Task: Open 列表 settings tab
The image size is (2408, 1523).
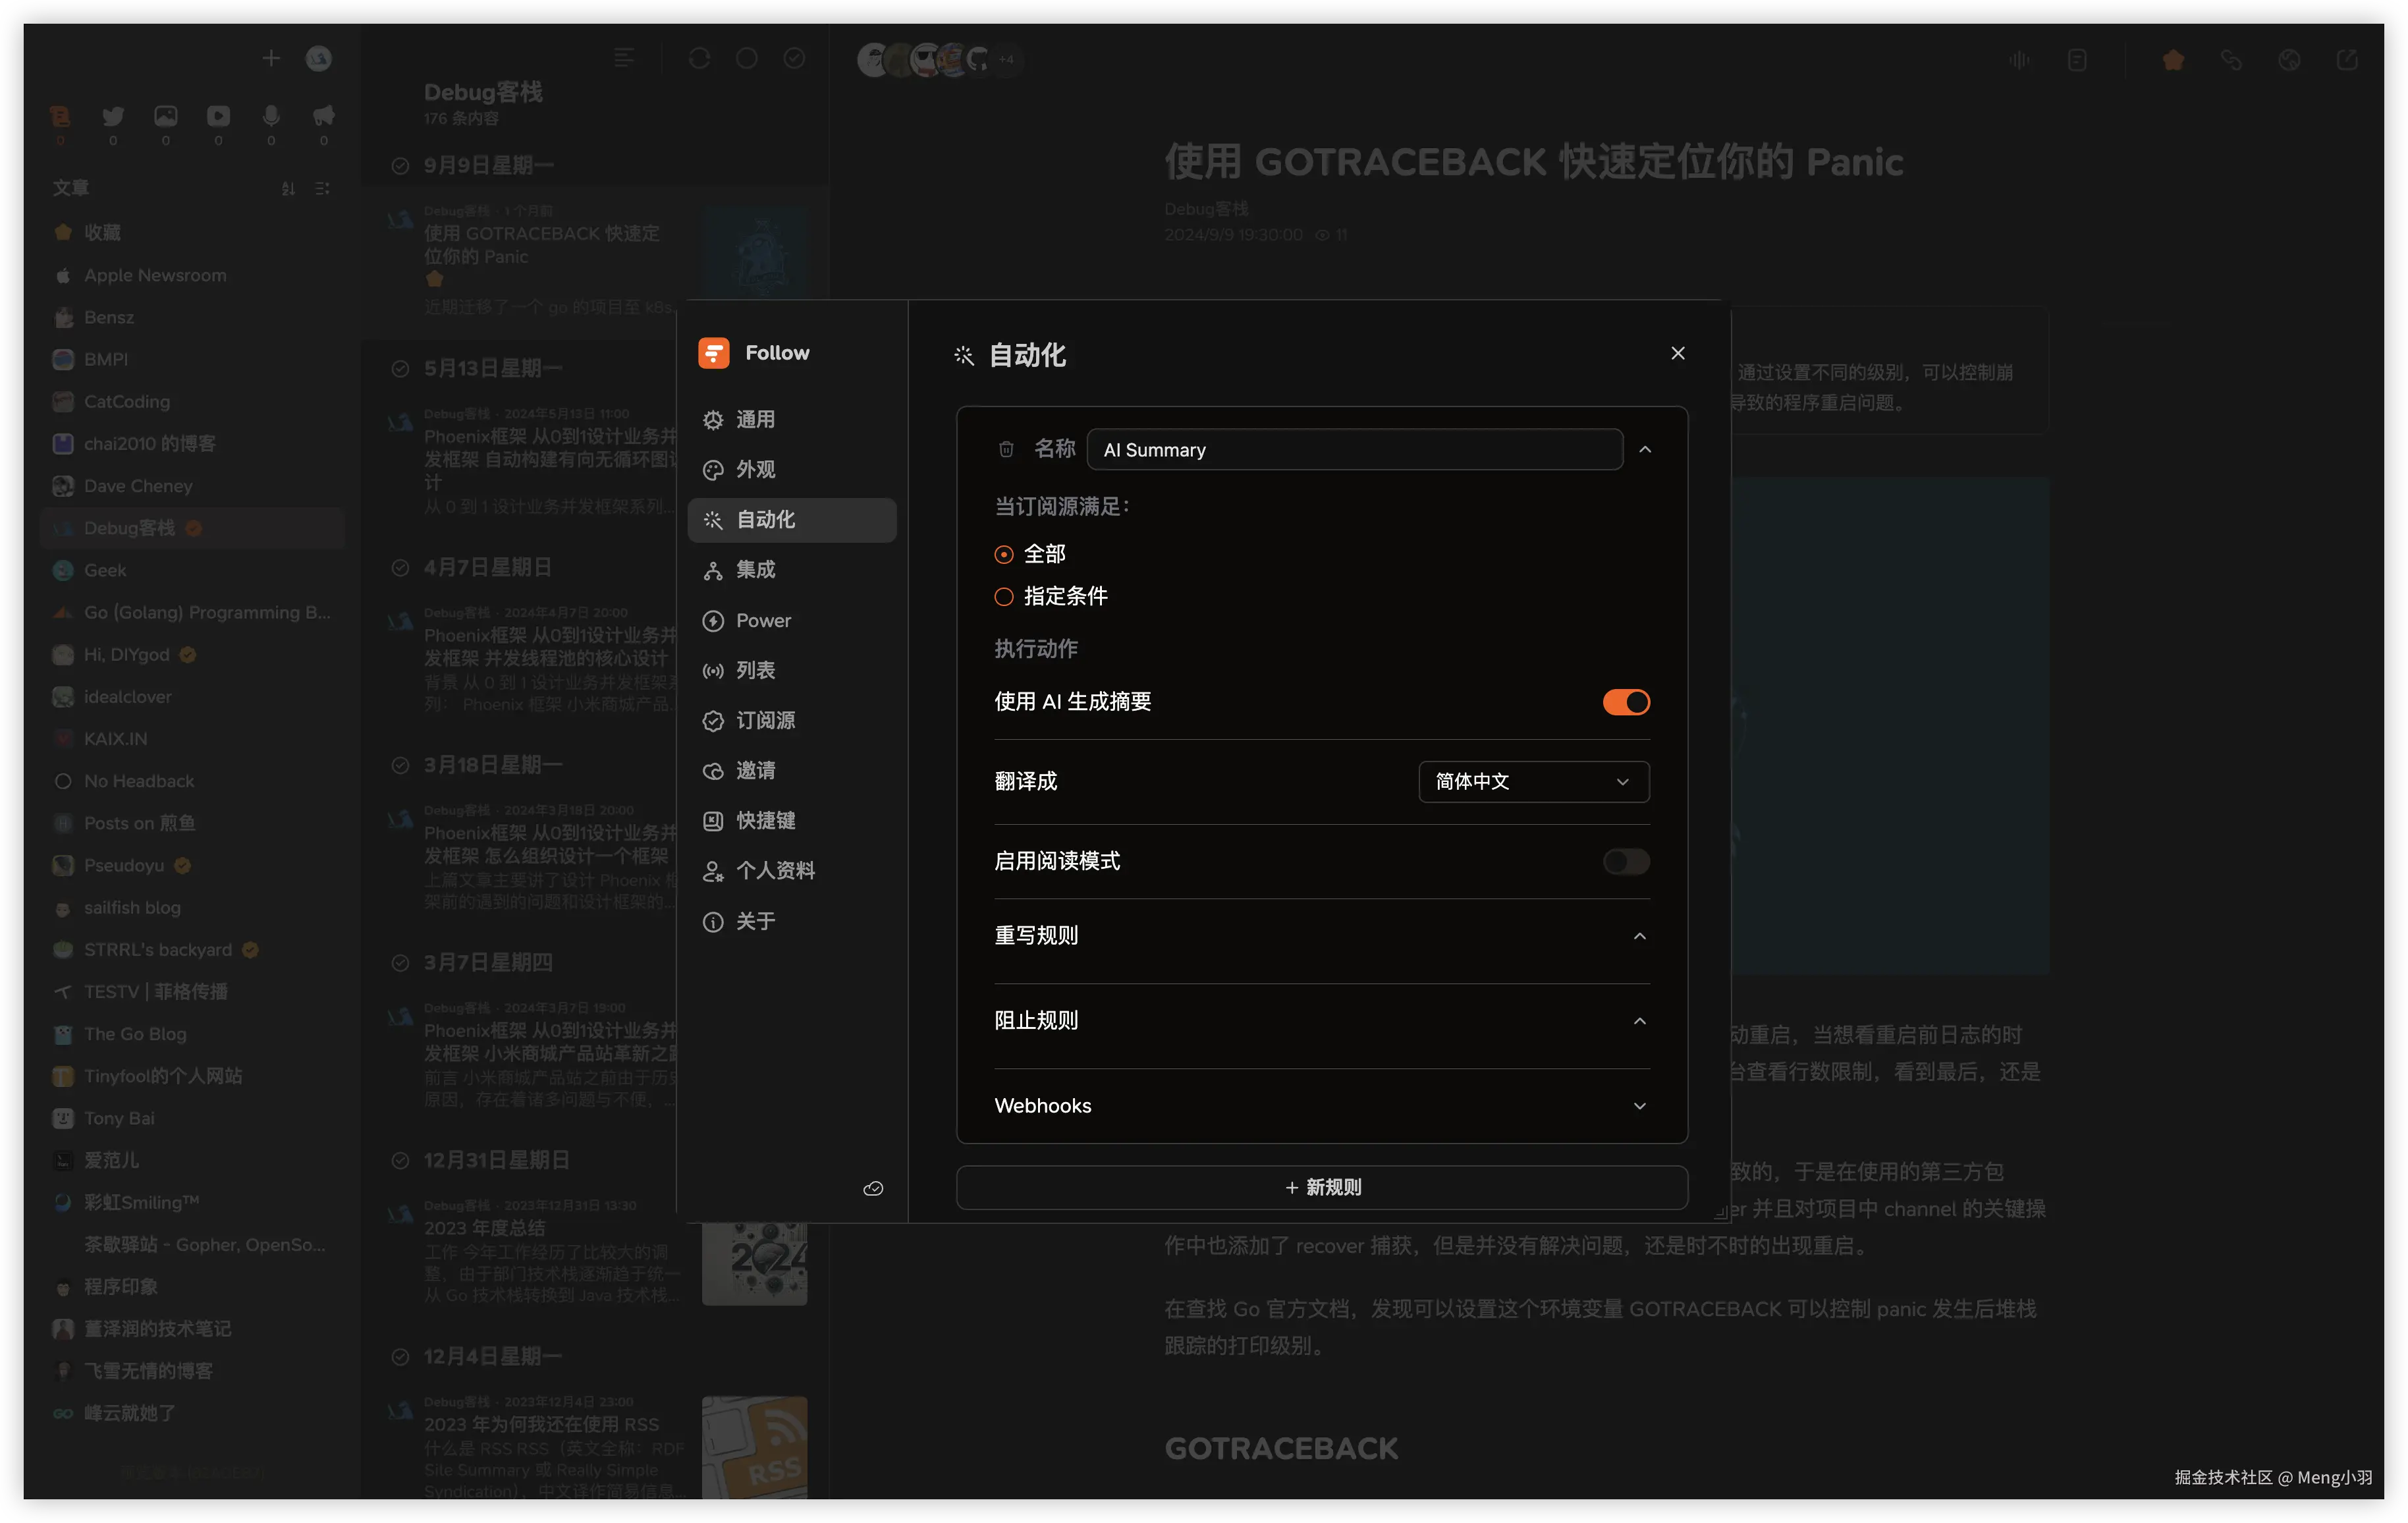Action: click(x=792, y=671)
